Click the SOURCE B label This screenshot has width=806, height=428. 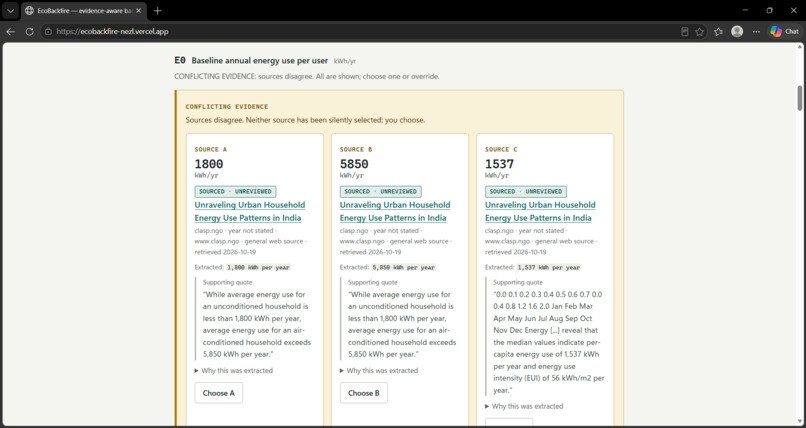(356, 150)
